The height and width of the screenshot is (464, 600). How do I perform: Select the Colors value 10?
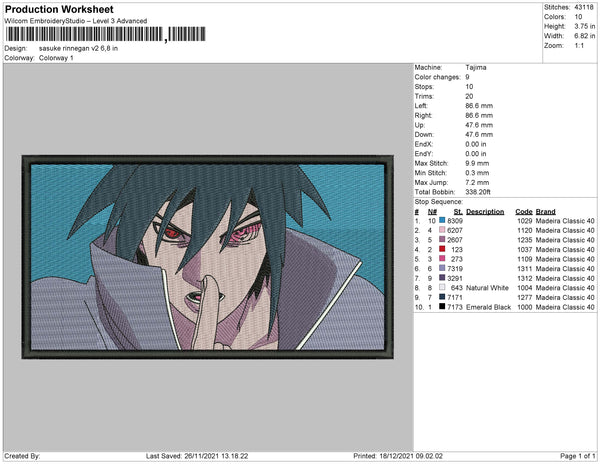coord(578,17)
